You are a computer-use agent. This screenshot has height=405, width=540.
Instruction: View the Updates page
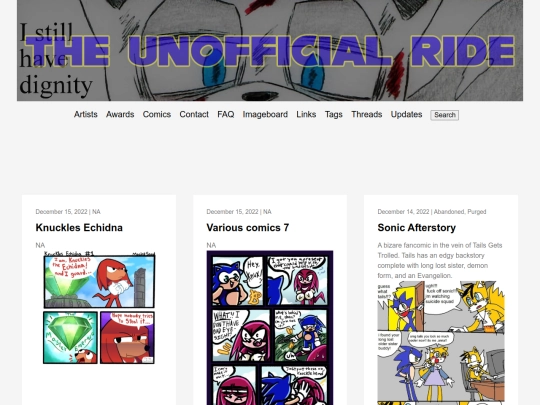[x=406, y=114]
